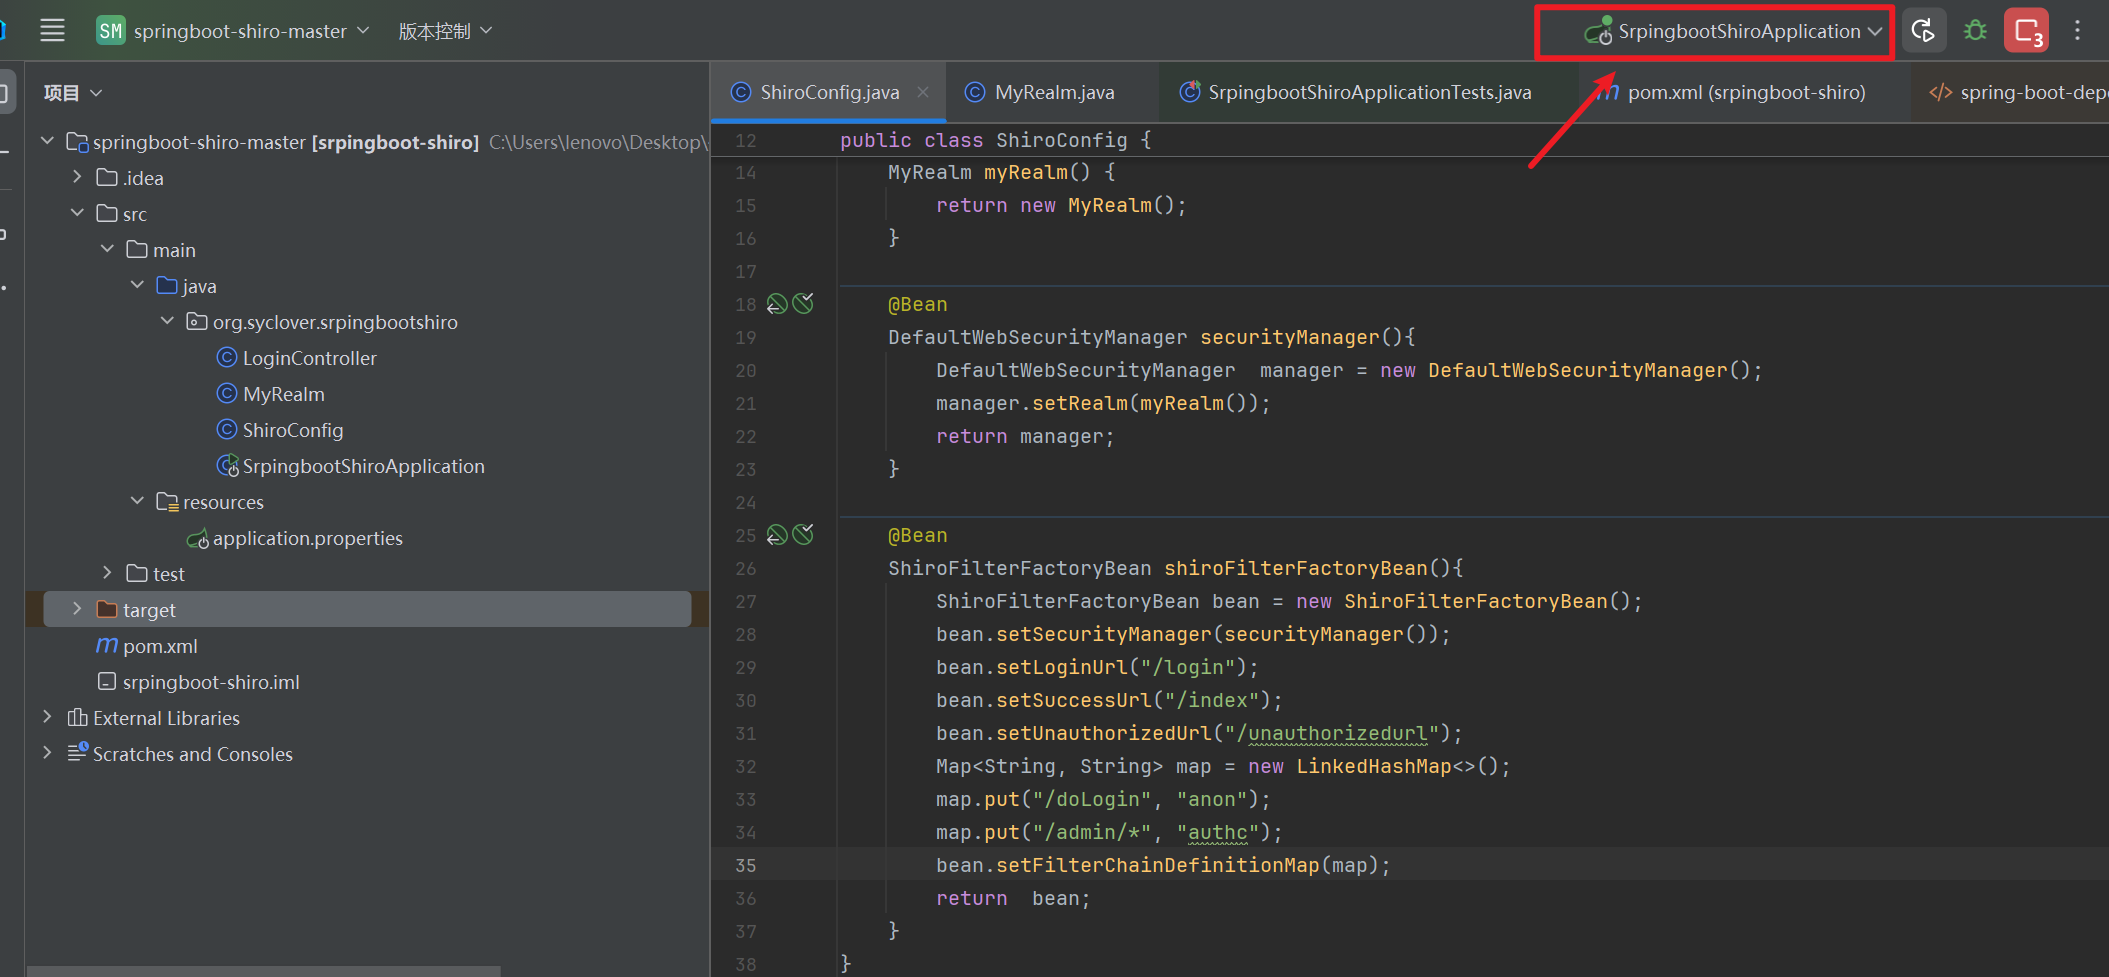Click line number 35 in the gutter
Viewport: 2109px width, 977px height.
(x=746, y=865)
